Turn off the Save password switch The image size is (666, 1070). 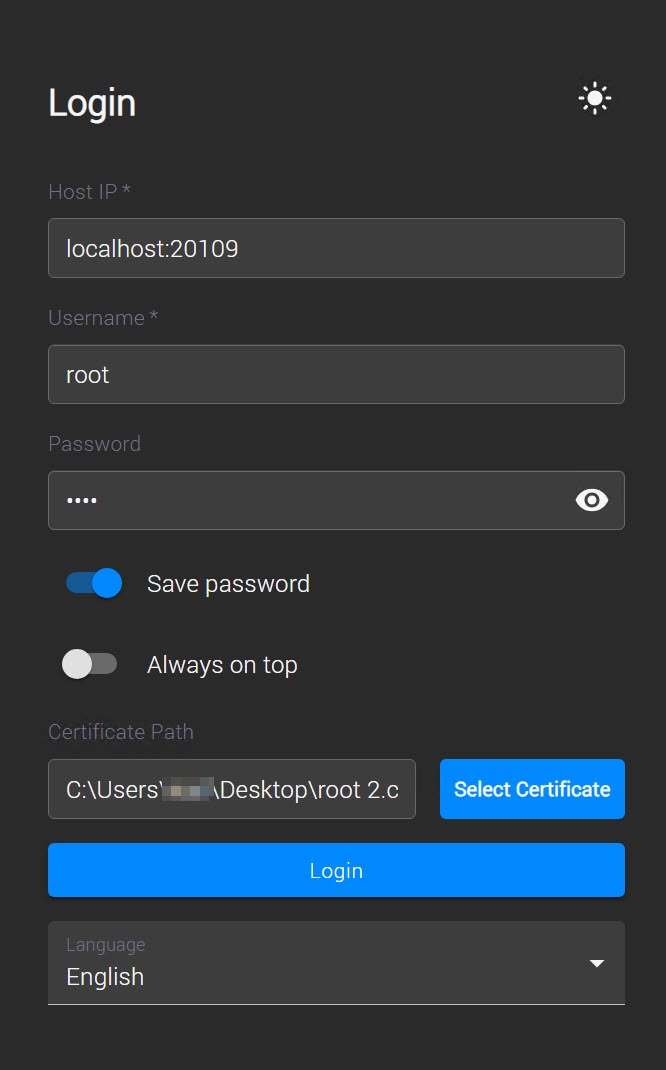(x=93, y=583)
